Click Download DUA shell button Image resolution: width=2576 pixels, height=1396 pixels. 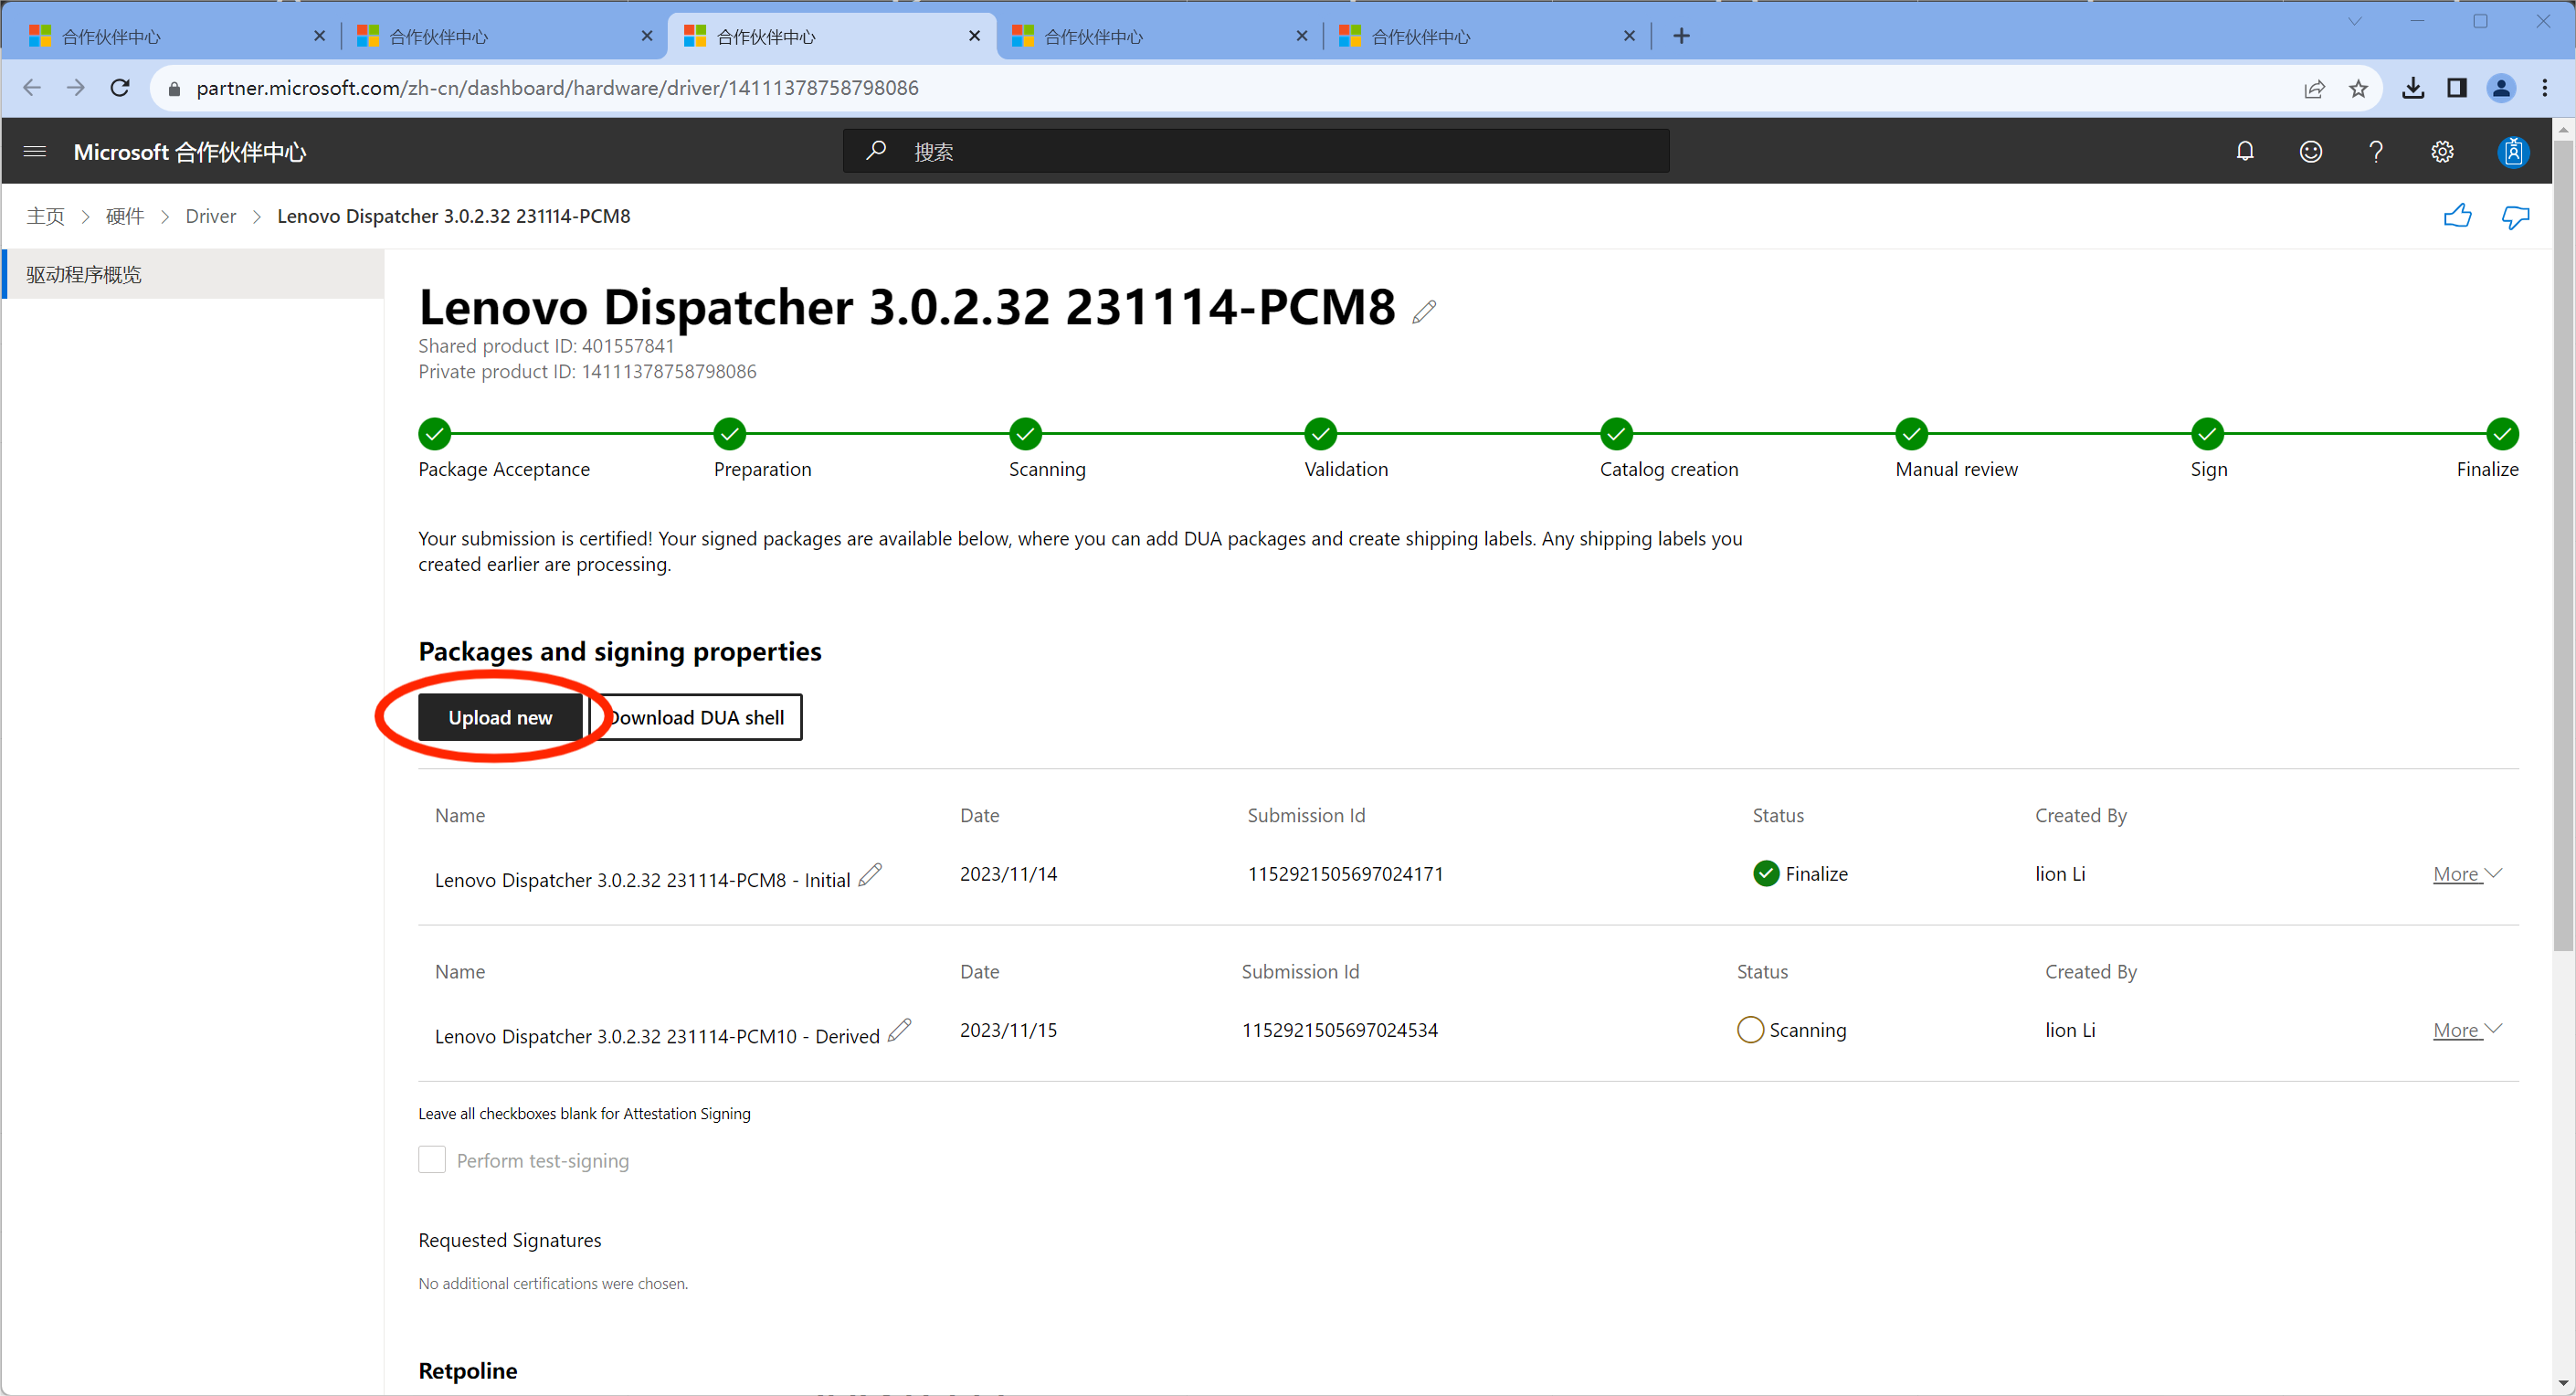[x=696, y=717]
